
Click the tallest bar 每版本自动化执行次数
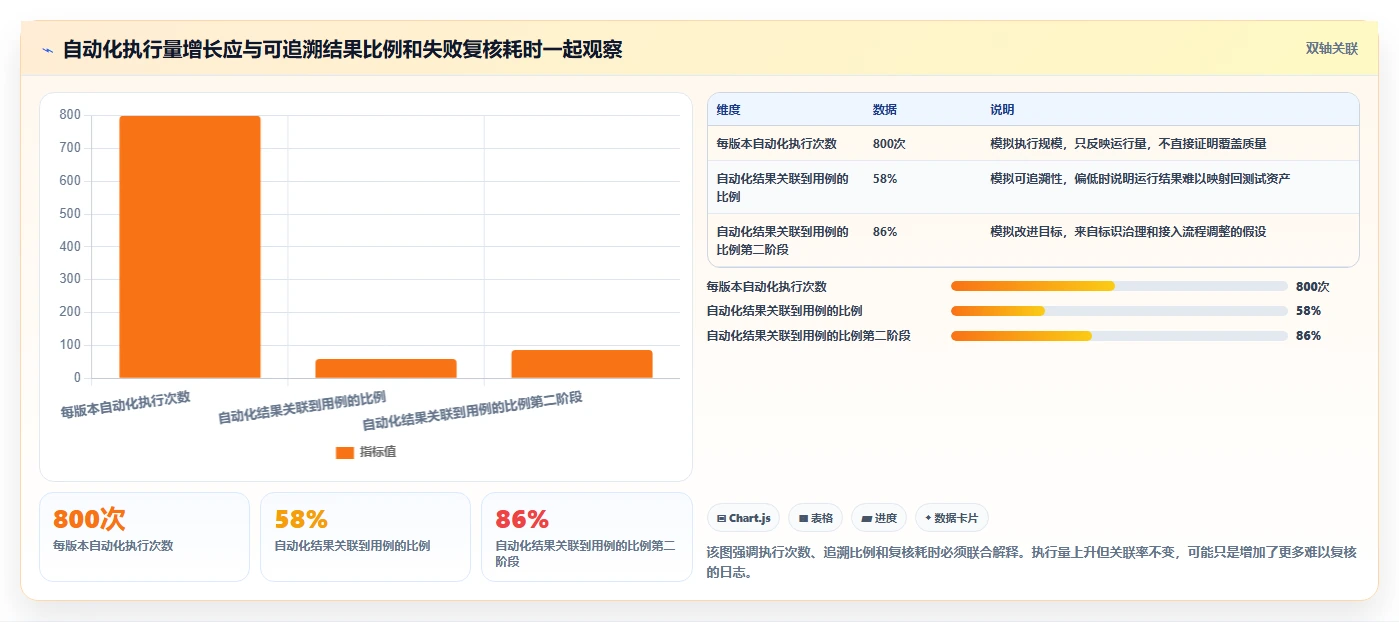[x=190, y=247]
